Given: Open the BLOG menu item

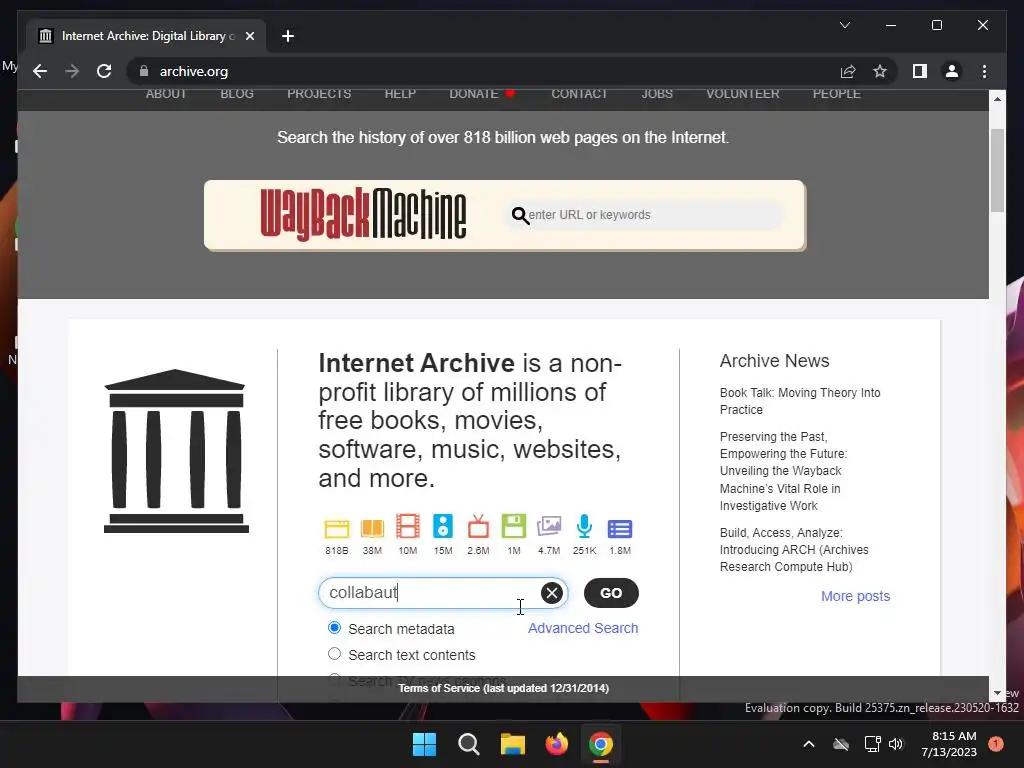Looking at the screenshot, I should 237,94.
